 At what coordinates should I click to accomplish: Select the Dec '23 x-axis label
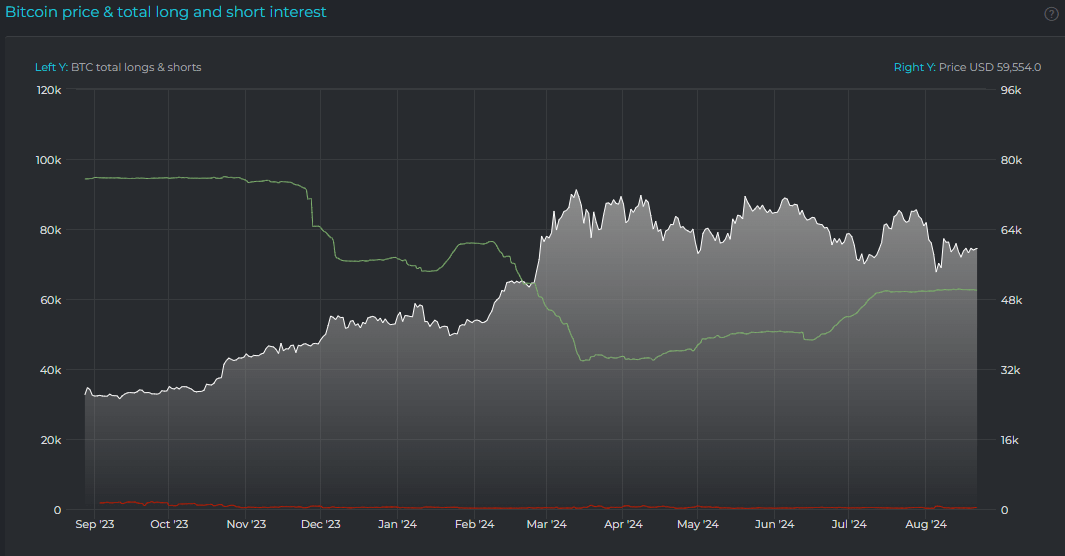click(x=321, y=524)
